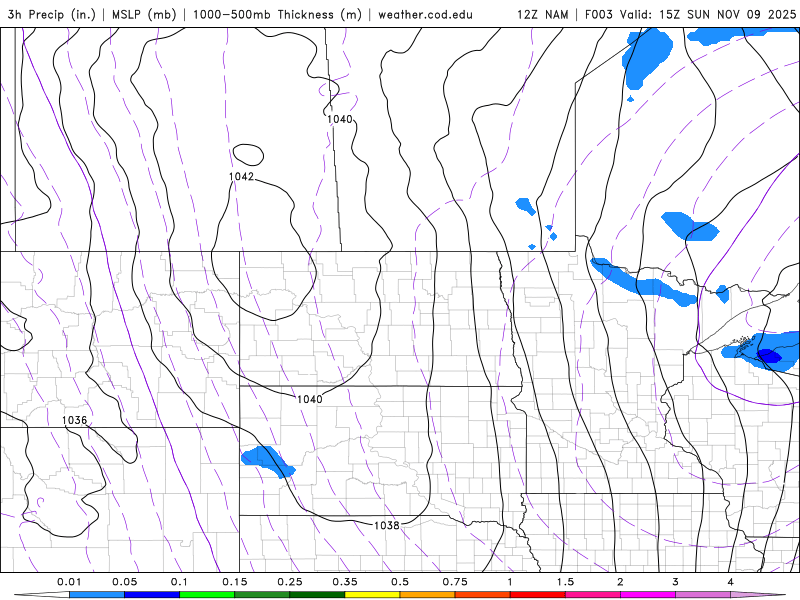800x600 pixels.
Task: Click the 0.75 legend value
Action: coord(455,582)
